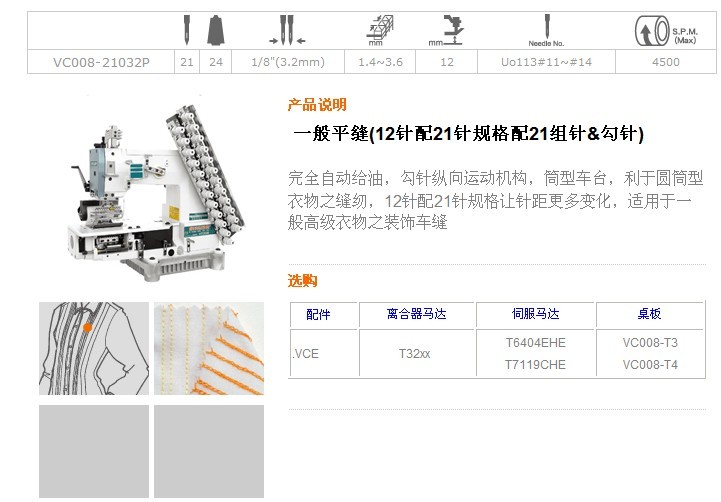Select the VC008-T4 table option
This screenshot has width=721, height=502.
point(650,365)
